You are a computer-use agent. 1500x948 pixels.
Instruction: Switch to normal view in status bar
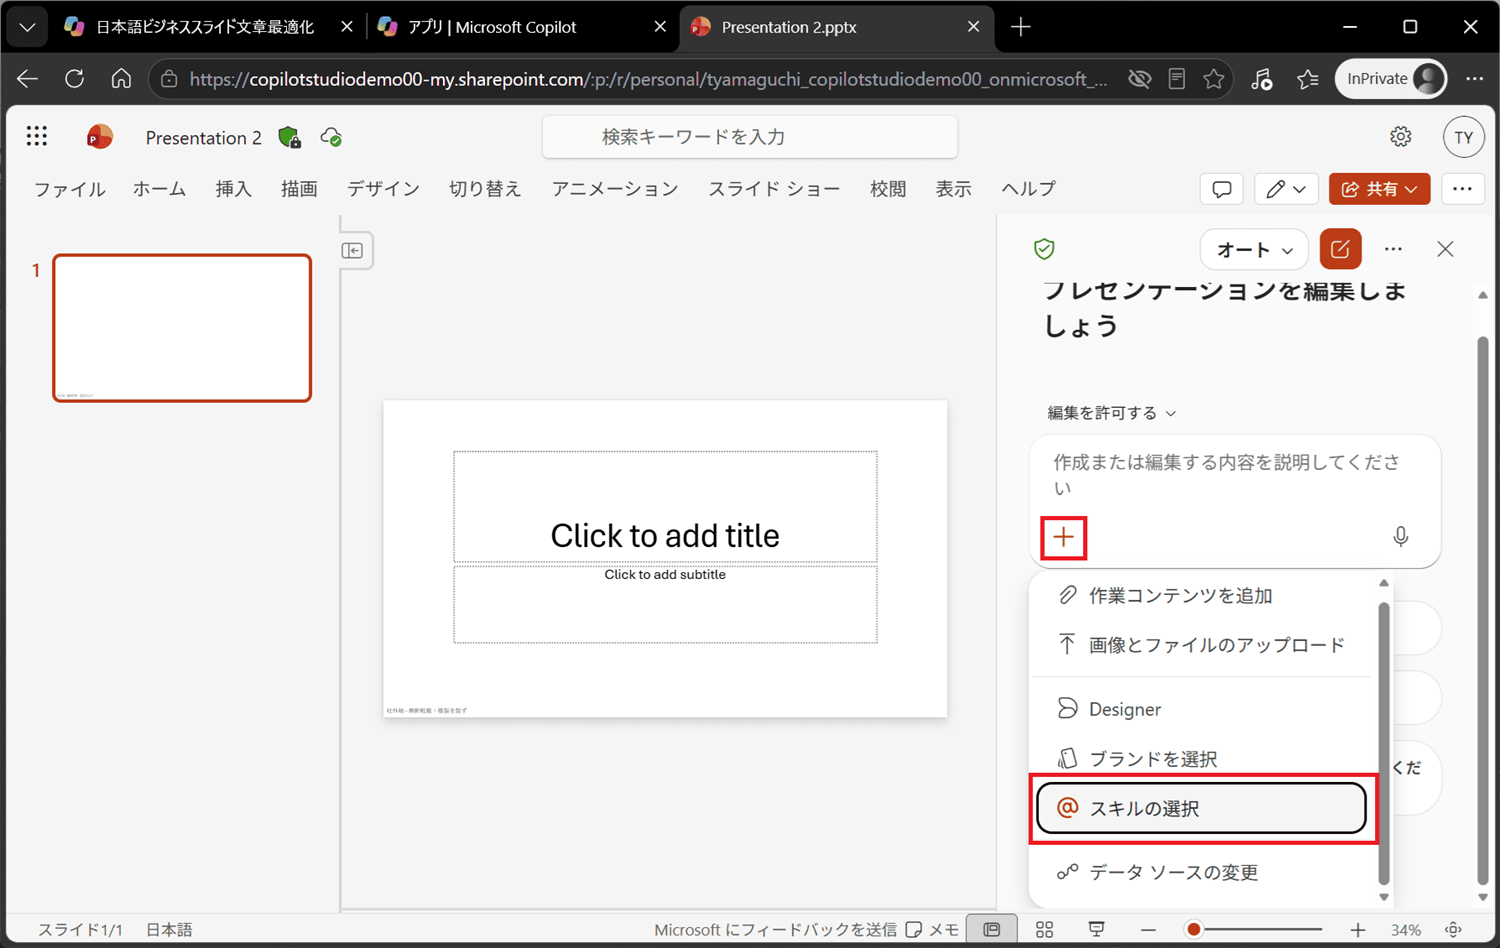(x=991, y=930)
